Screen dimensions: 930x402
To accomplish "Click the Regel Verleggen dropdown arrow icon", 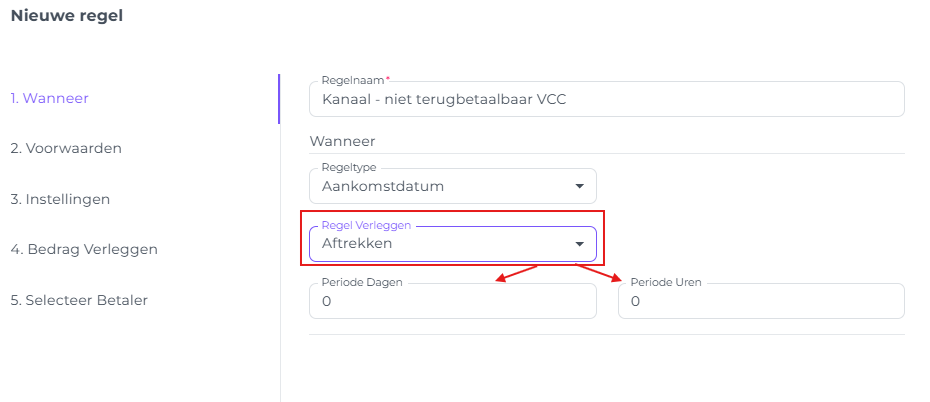I will [x=579, y=244].
